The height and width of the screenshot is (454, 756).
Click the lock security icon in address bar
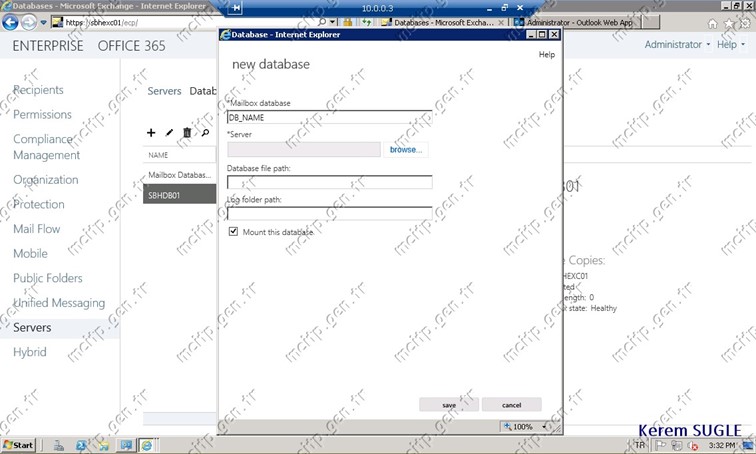pyautogui.click(x=348, y=22)
